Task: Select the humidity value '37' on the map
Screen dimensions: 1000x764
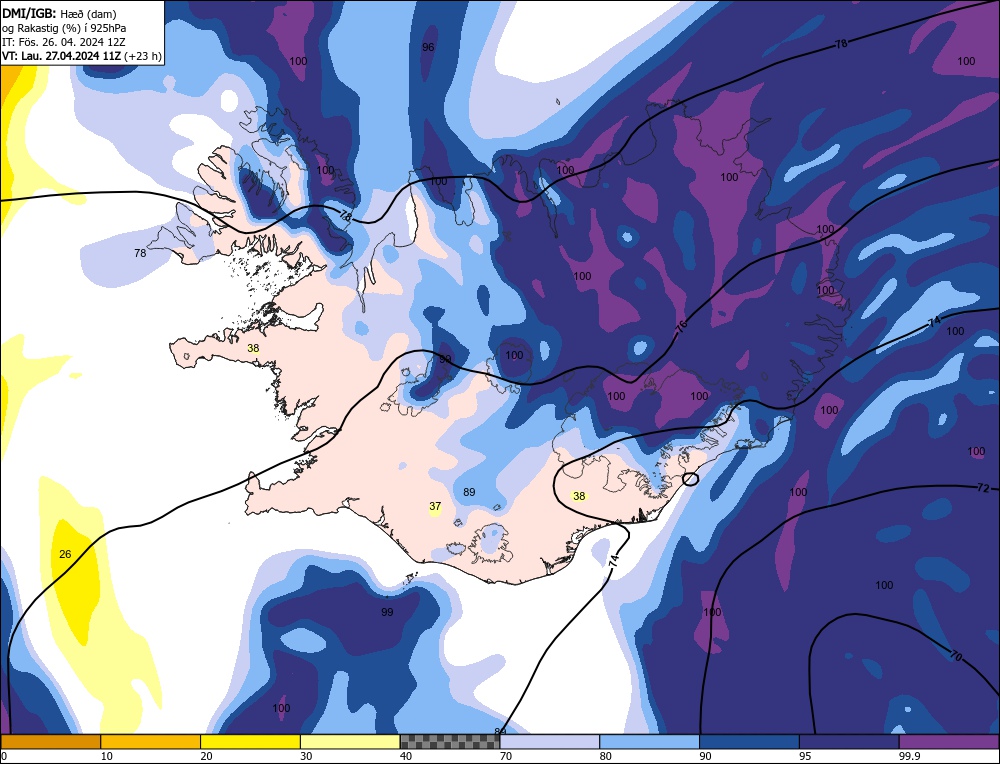Action: pos(435,506)
